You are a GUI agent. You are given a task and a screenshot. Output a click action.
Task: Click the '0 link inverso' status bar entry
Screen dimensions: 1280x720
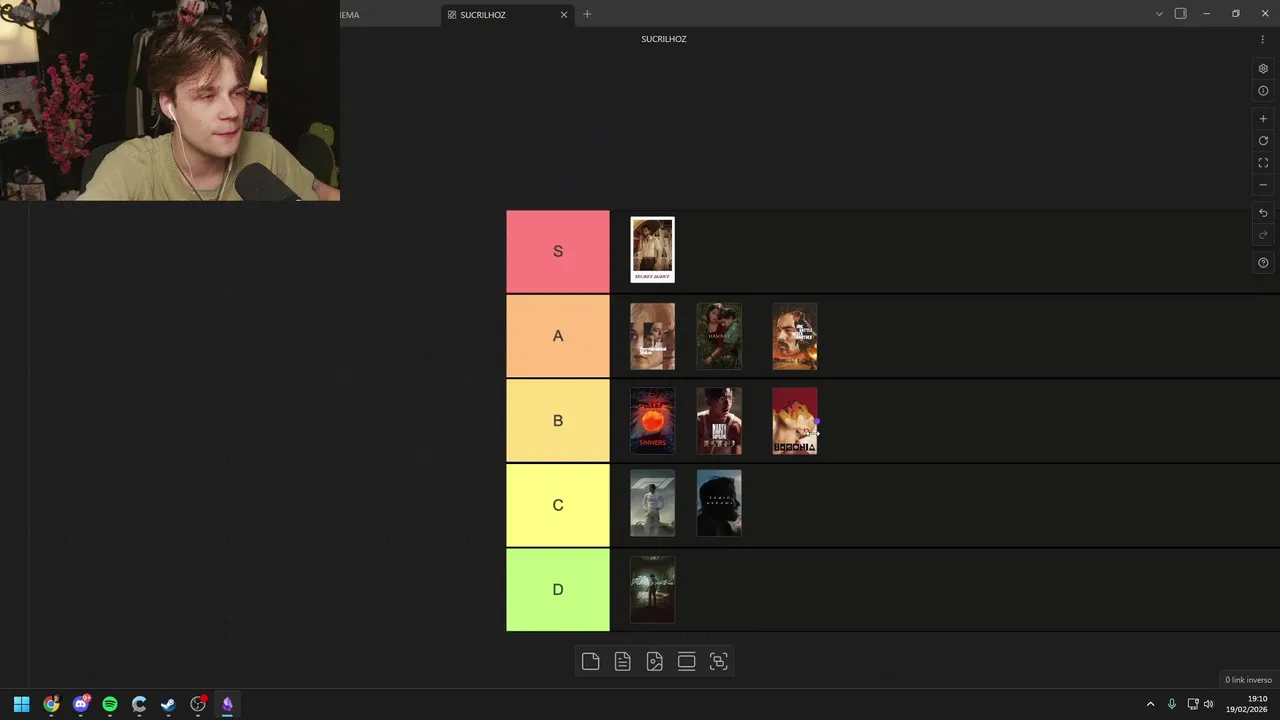coord(1248,680)
